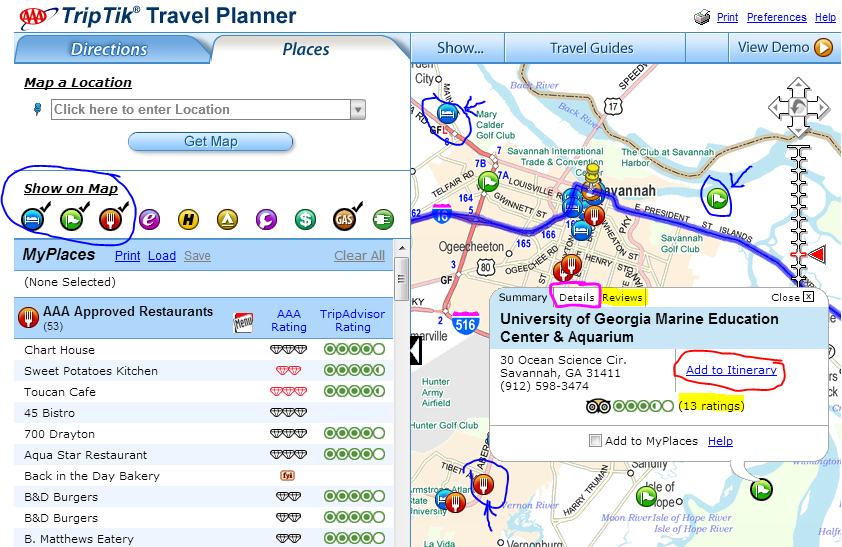Select Back in the Day Bakery
Image resolution: width=842 pixels, height=547 pixels.
204,476
